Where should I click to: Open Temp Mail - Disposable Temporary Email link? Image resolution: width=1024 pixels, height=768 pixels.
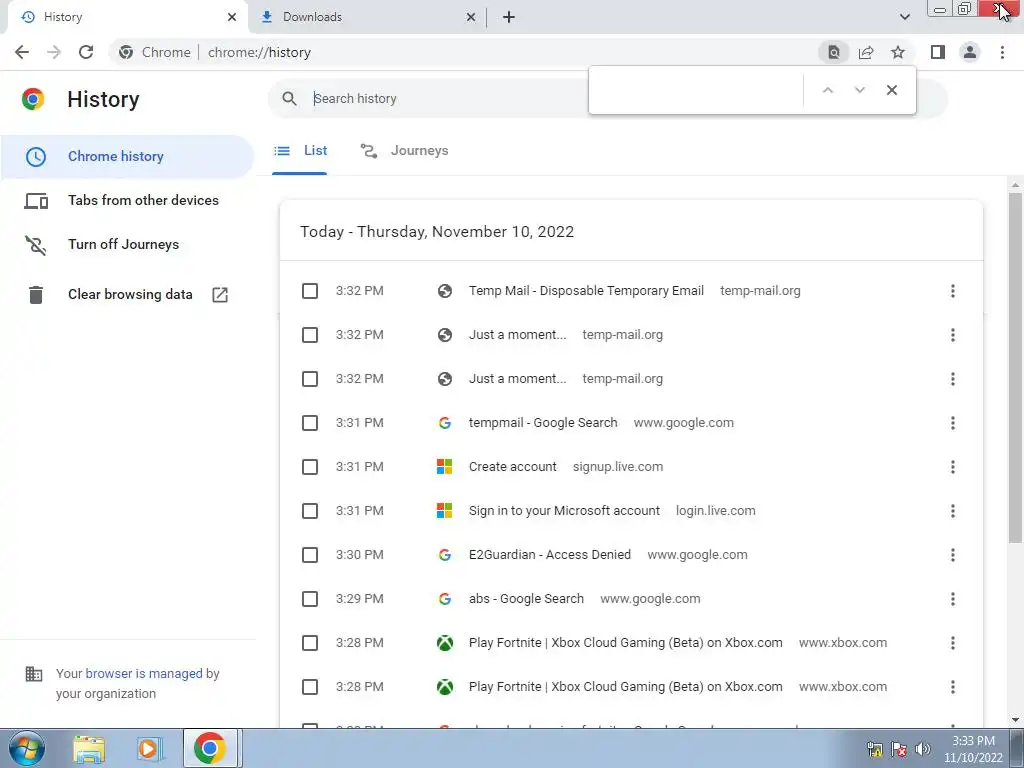click(586, 291)
